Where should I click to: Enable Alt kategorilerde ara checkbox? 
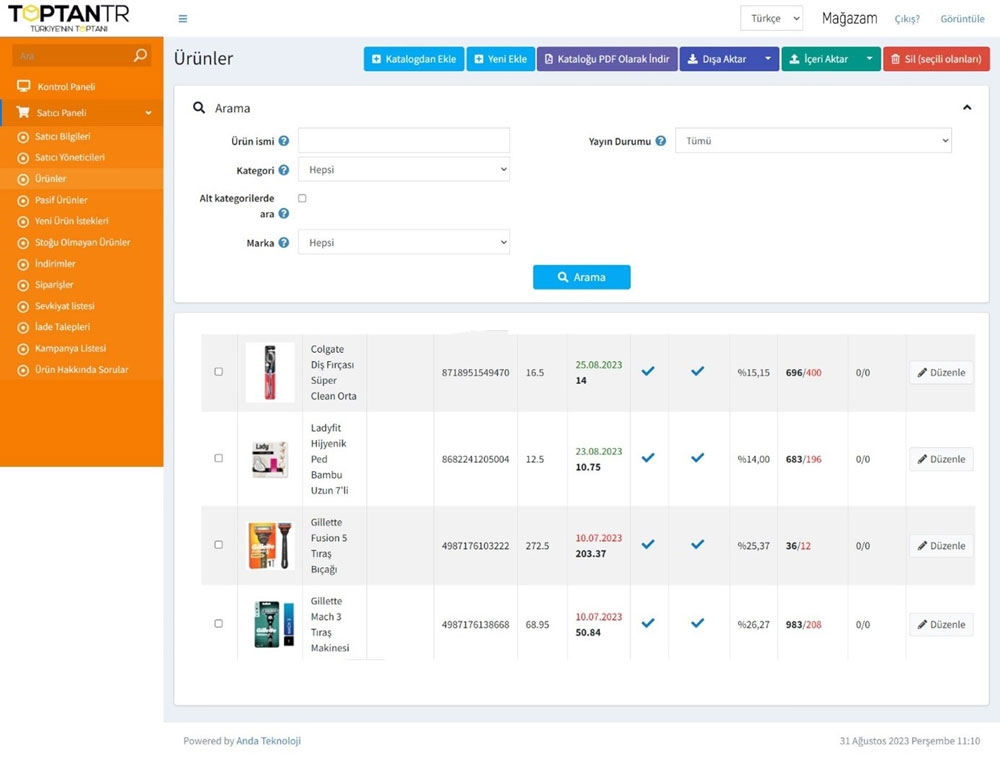click(x=302, y=198)
